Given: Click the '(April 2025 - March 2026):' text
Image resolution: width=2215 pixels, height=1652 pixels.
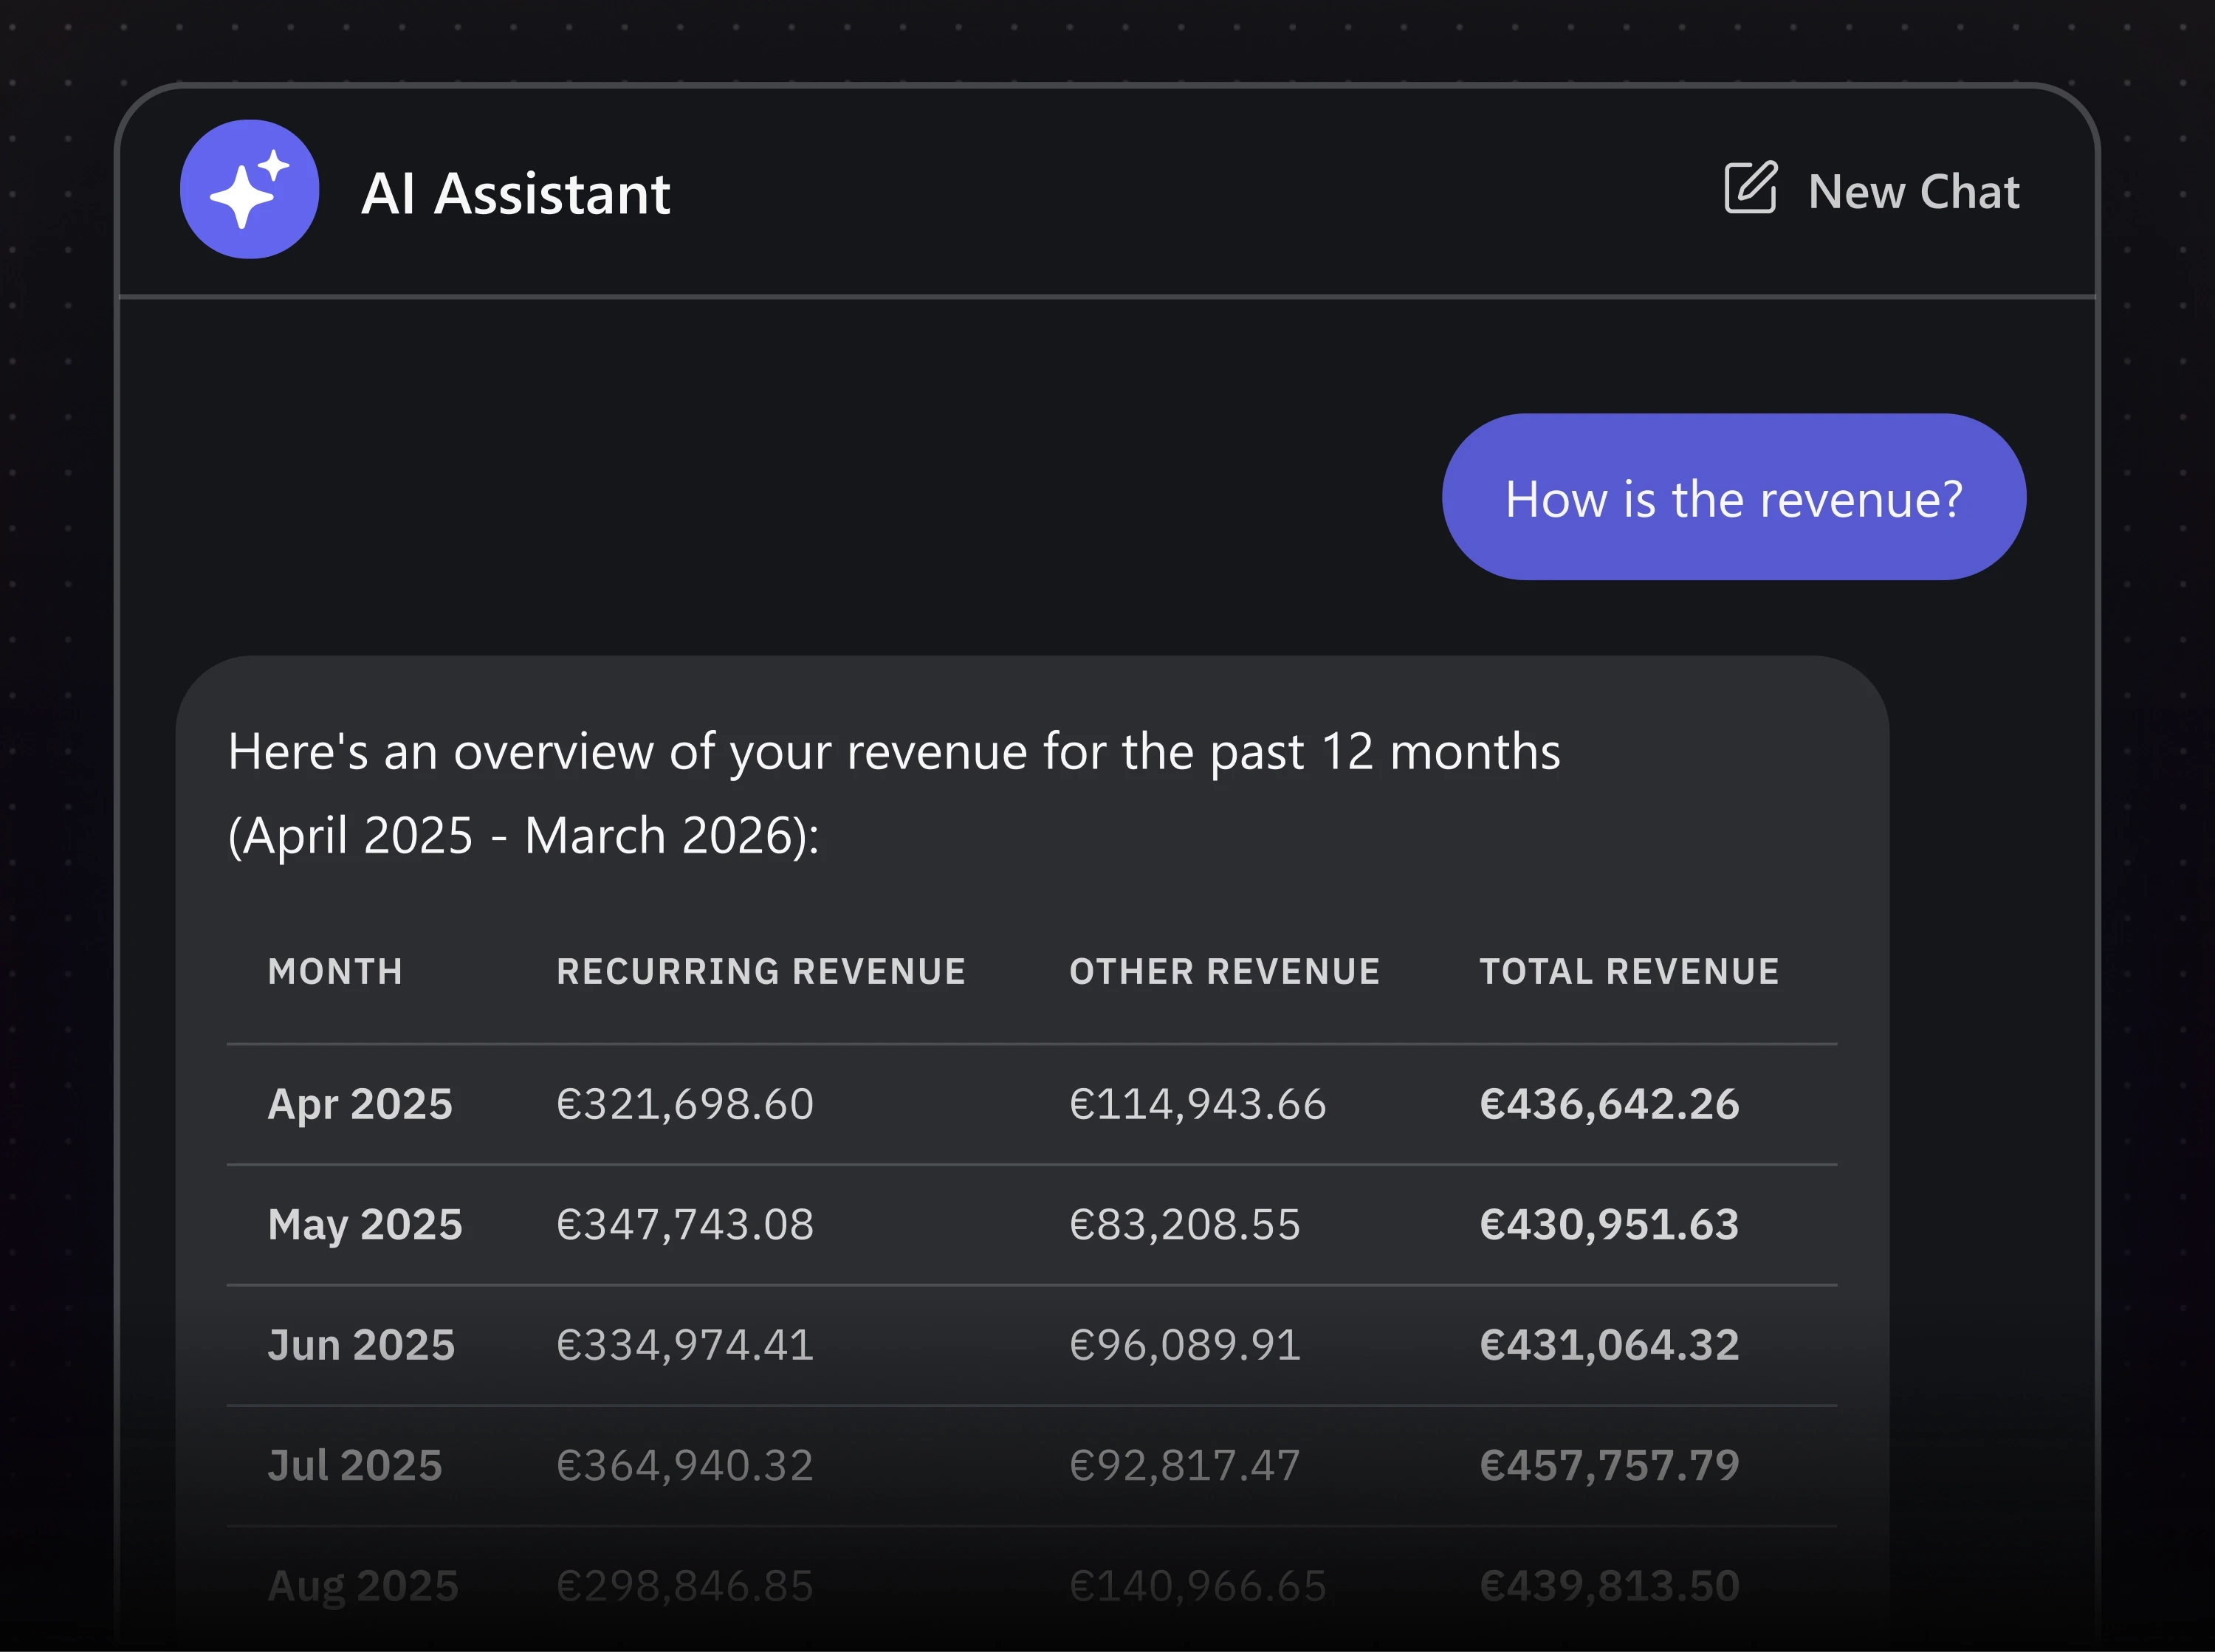Looking at the screenshot, I should [x=523, y=835].
